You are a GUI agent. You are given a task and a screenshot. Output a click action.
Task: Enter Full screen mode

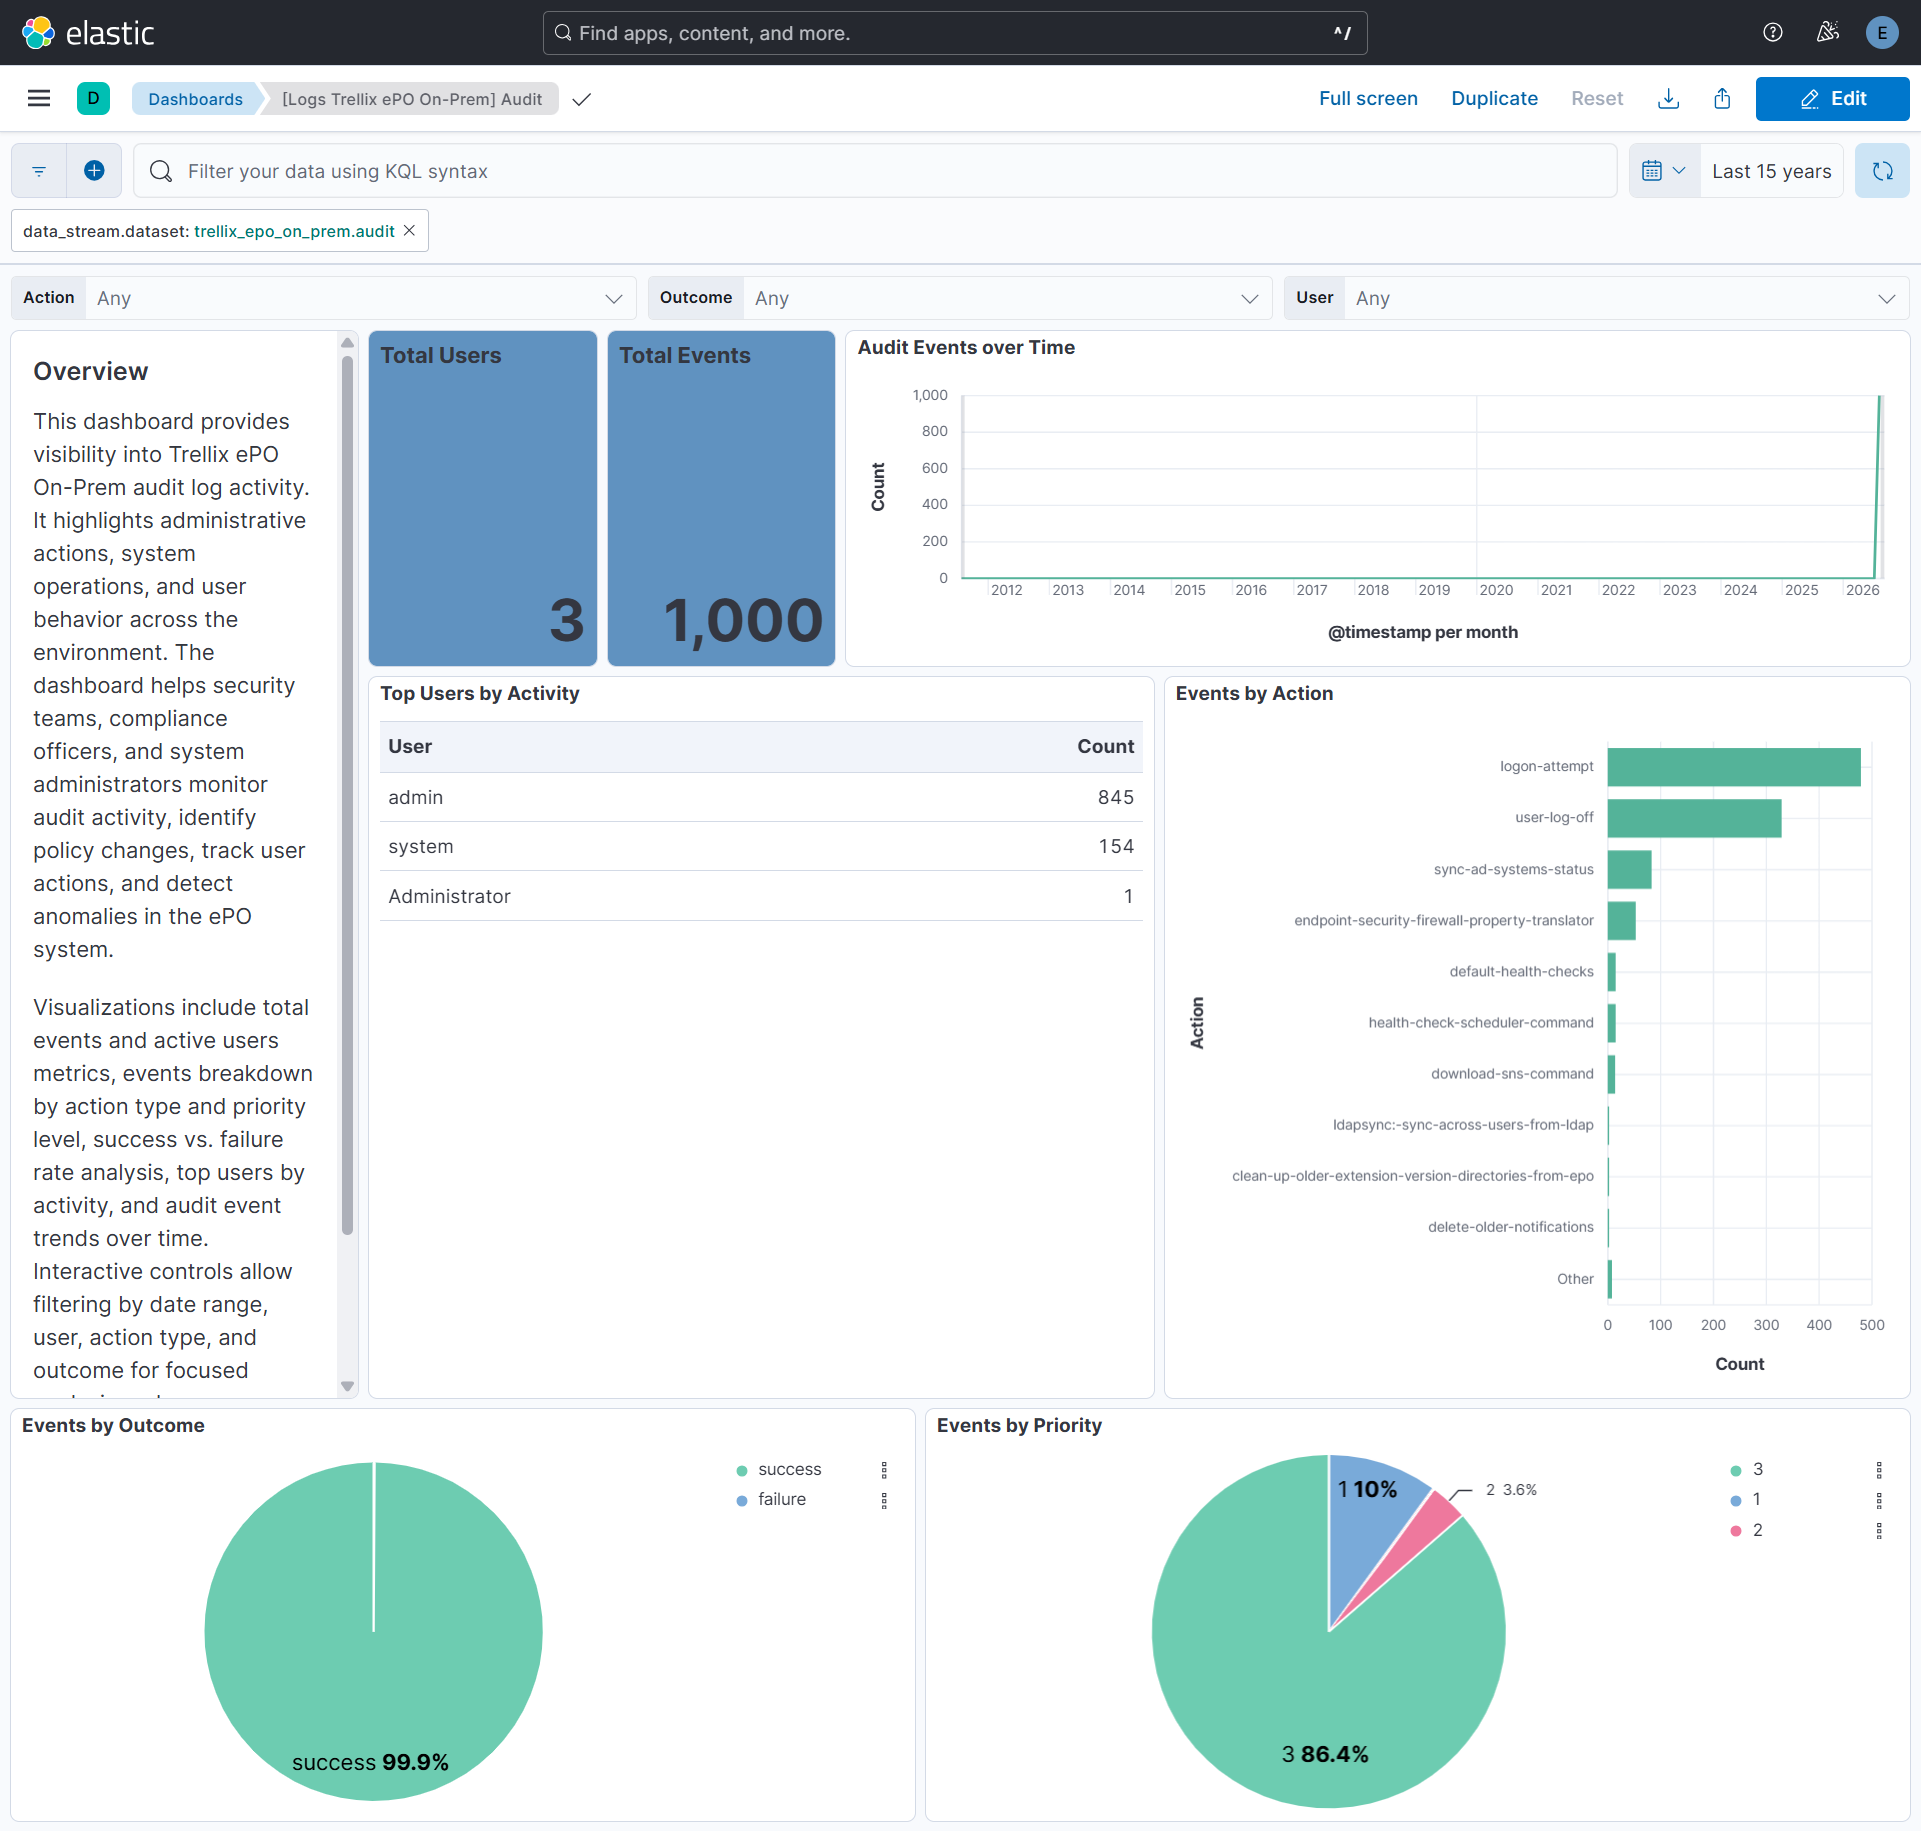pyautogui.click(x=1368, y=98)
